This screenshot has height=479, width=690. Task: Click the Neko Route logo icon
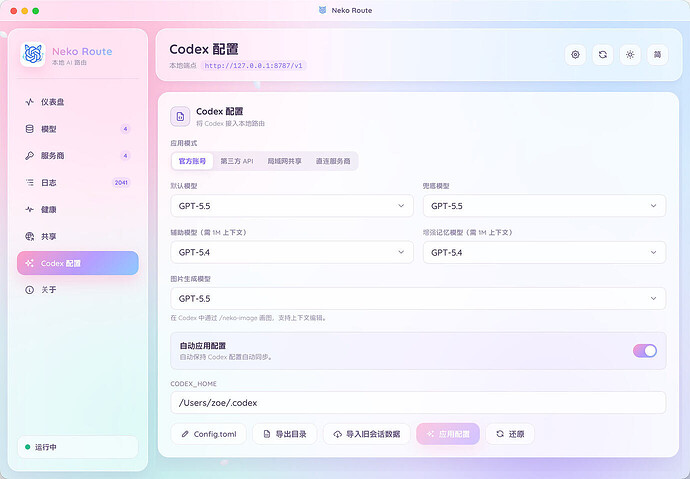(x=33, y=55)
